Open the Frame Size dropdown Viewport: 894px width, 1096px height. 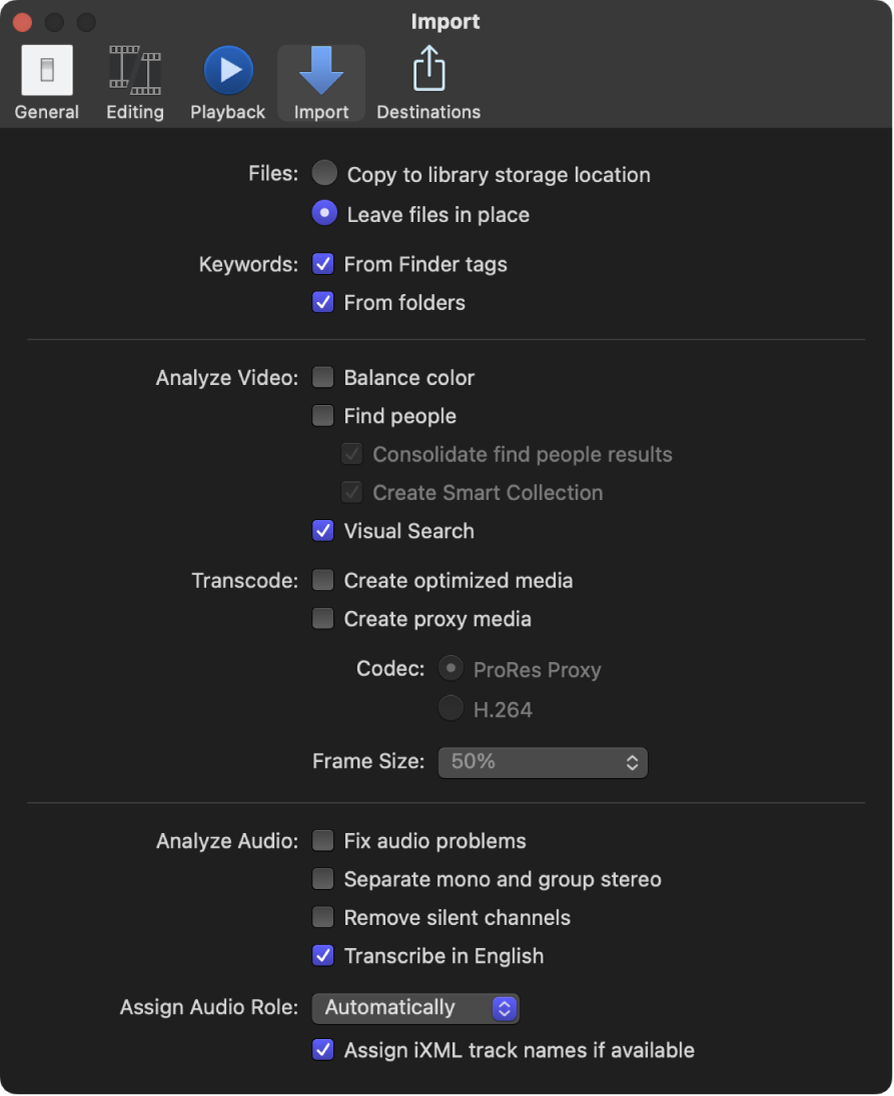[x=542, y=762]
